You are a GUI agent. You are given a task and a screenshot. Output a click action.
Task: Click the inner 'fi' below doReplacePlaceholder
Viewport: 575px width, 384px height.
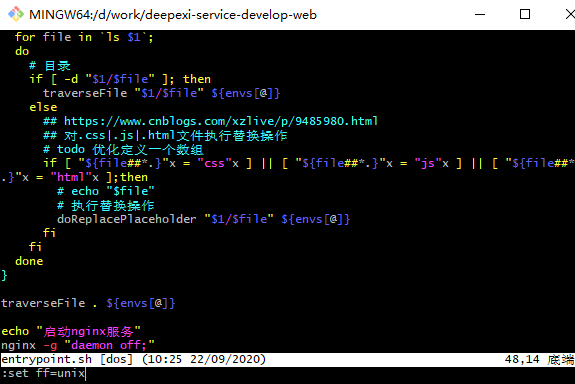(49, 233)
